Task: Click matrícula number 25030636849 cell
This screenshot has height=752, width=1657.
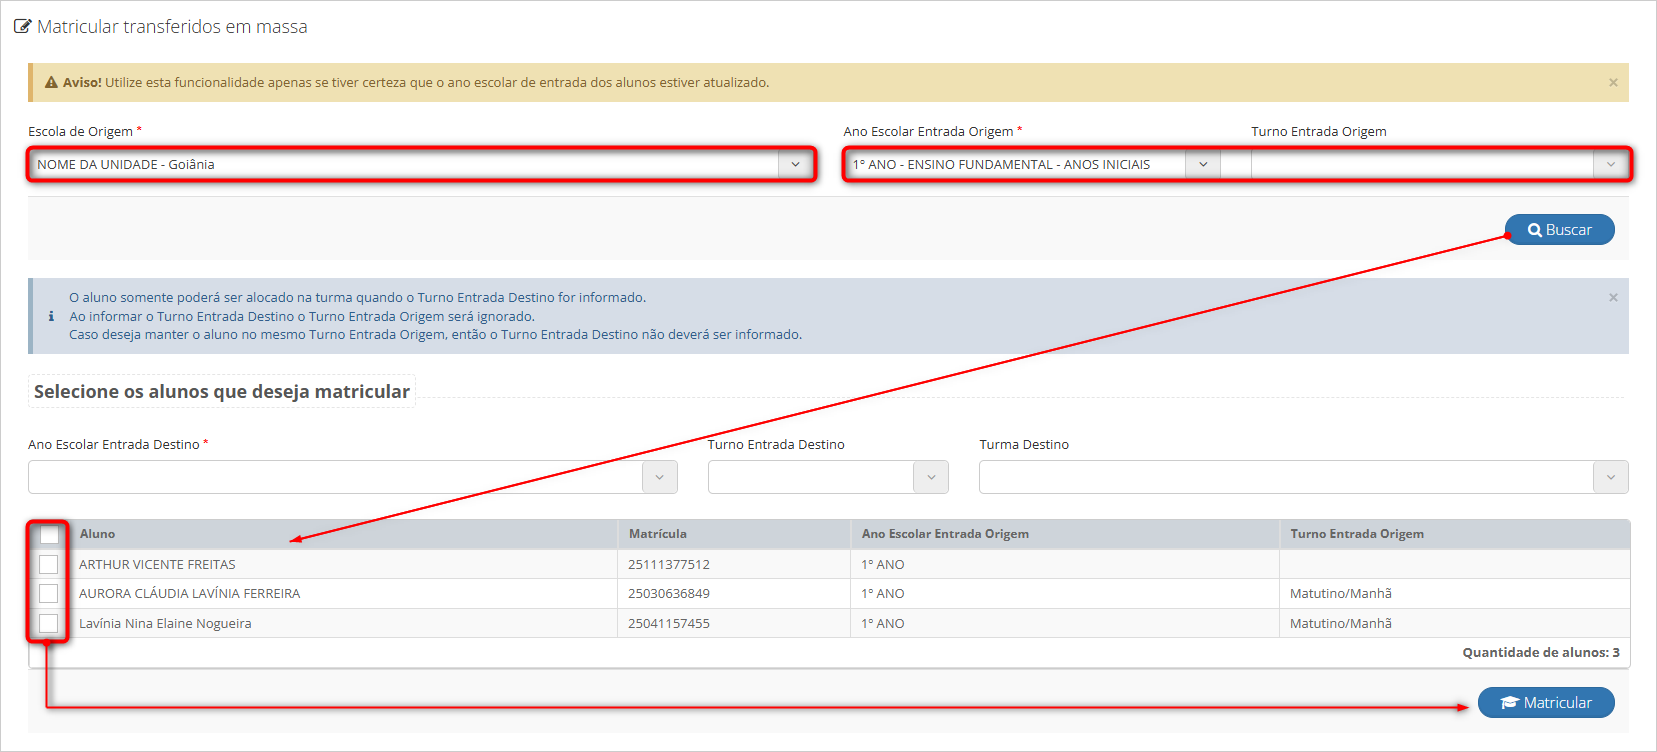Action: (669, 594)
